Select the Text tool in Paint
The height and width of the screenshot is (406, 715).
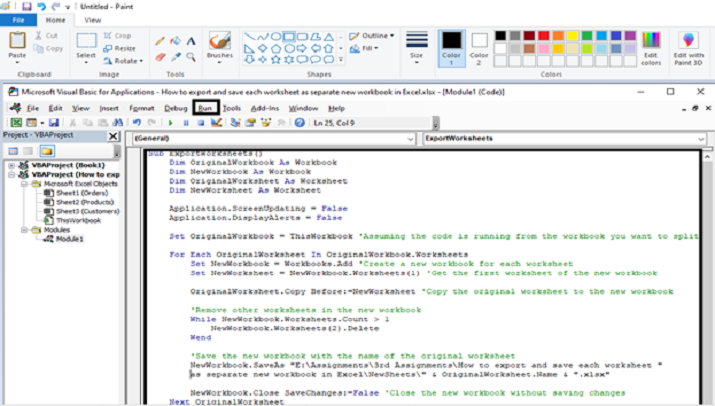tap(191, 42)
